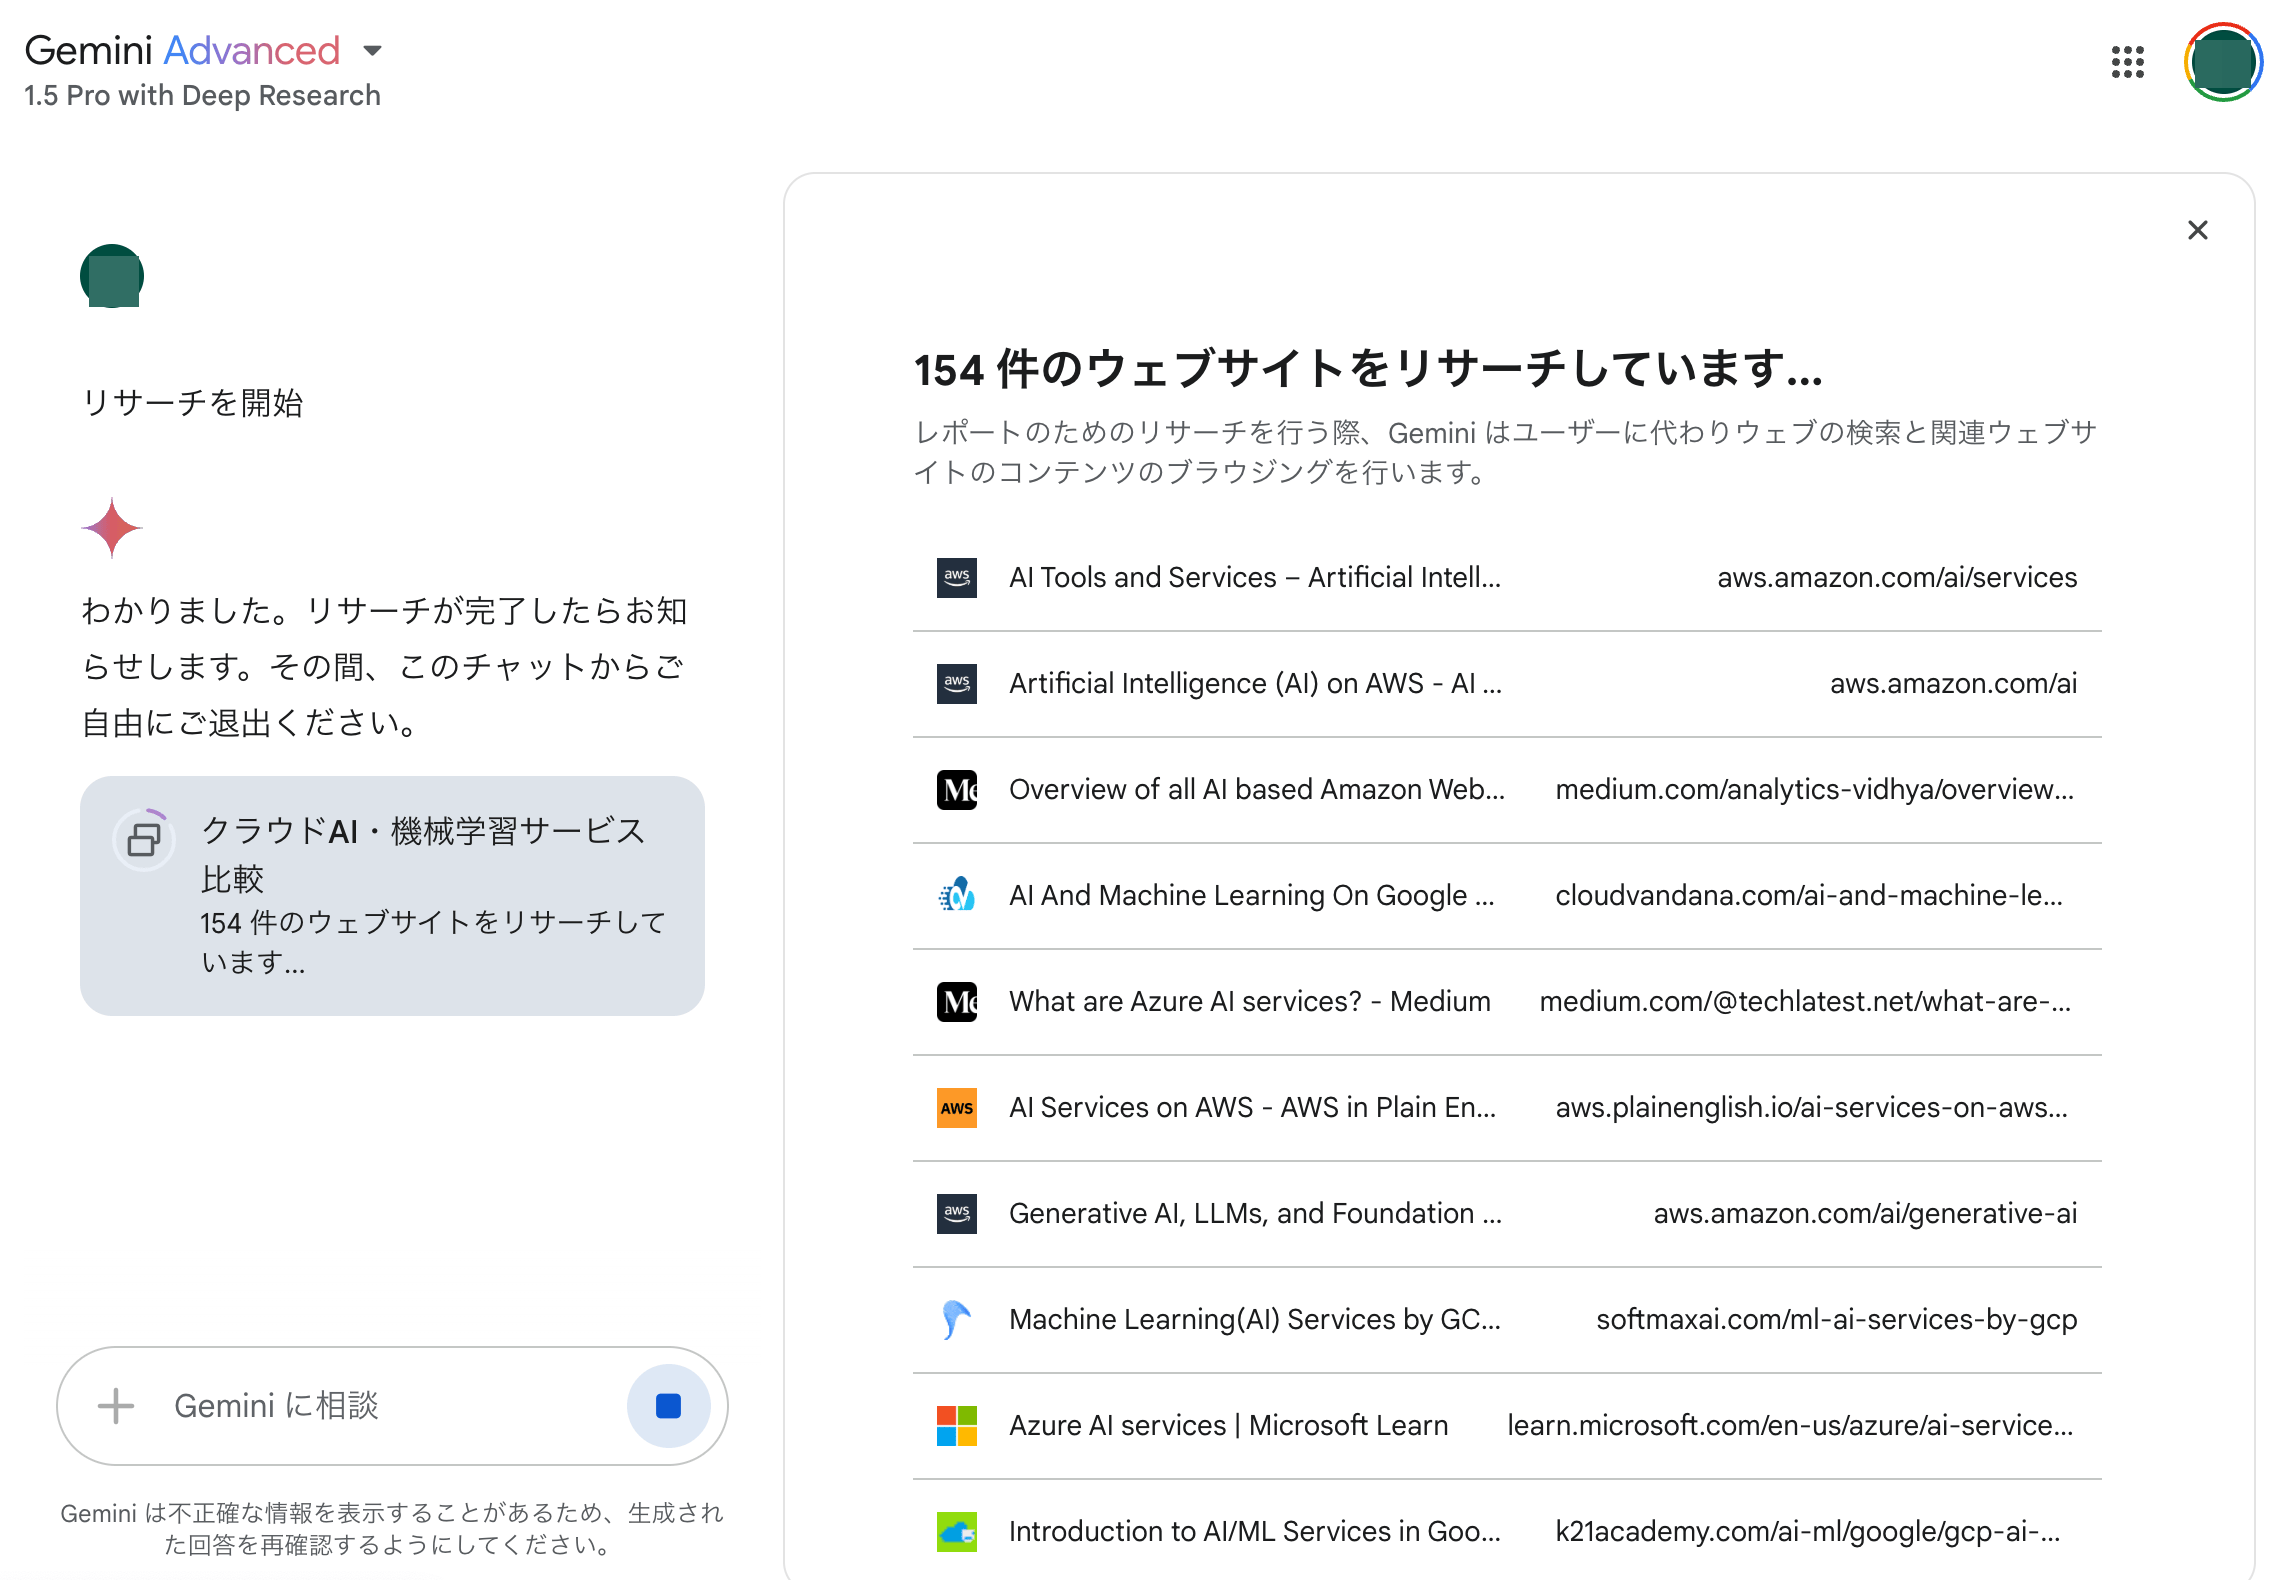
Task: Click the Google account avatar top right
Action: [x=2222, y=62]
